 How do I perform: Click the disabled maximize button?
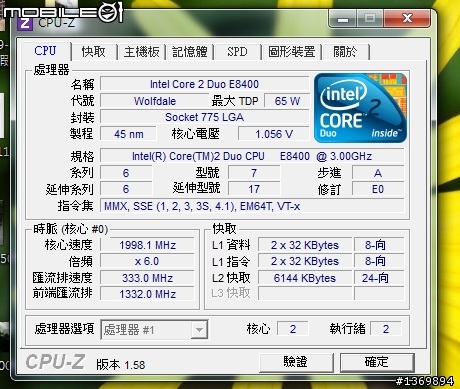click(370, 18)
